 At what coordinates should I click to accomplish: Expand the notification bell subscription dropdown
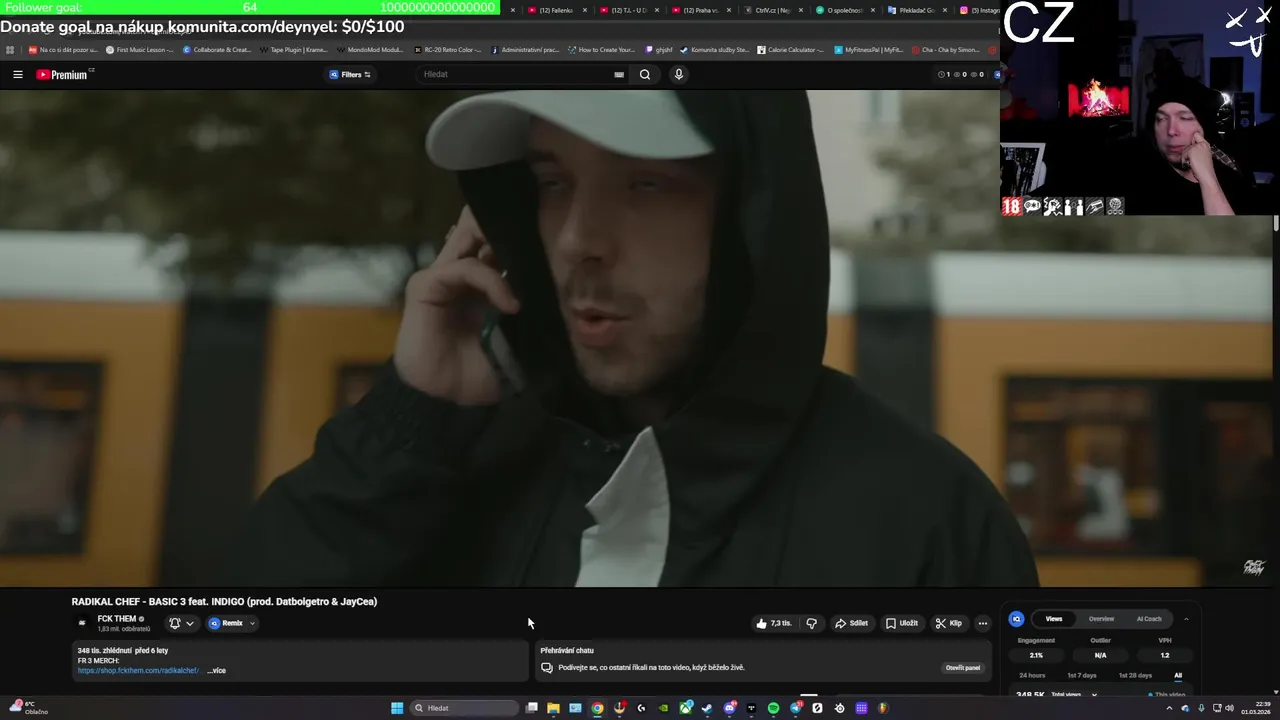(181, 623)
